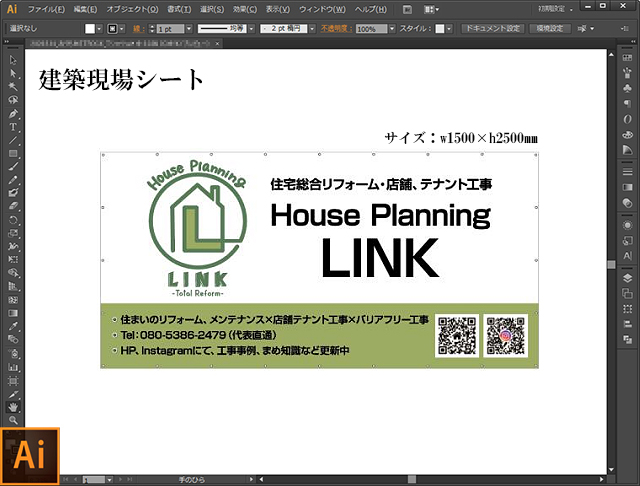This screenshot has width=640, height=486.
Task: Select the Line Segment tool
Action: tap(13, 140)
